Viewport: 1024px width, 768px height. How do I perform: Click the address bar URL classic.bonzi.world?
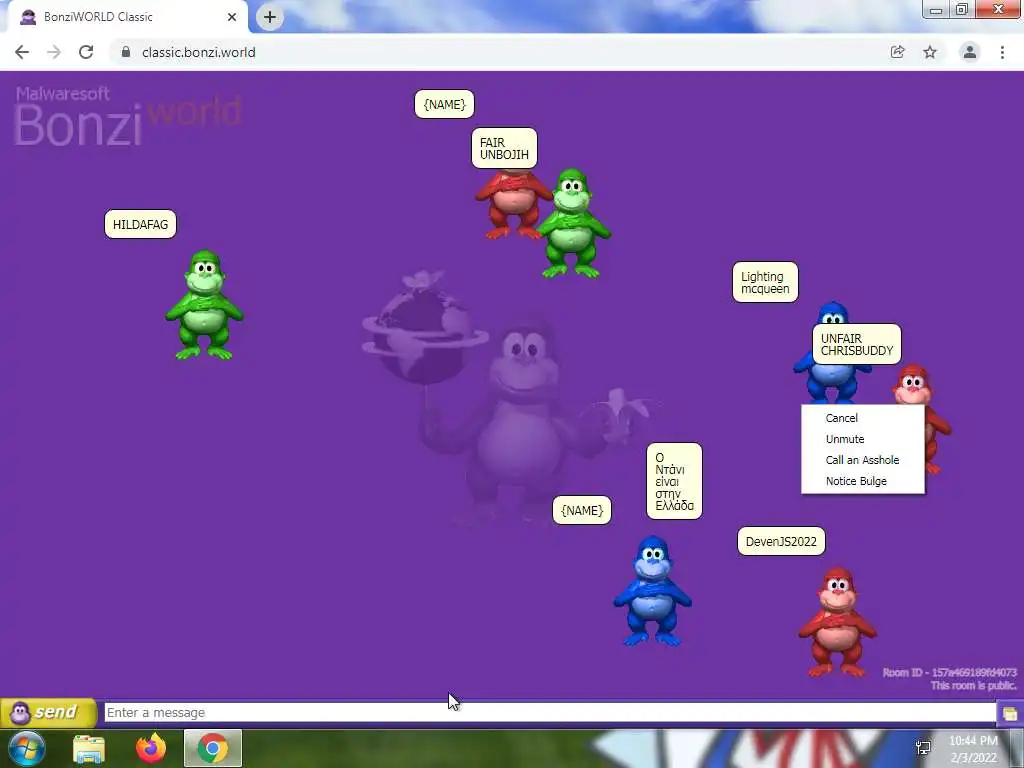[199, 52]
